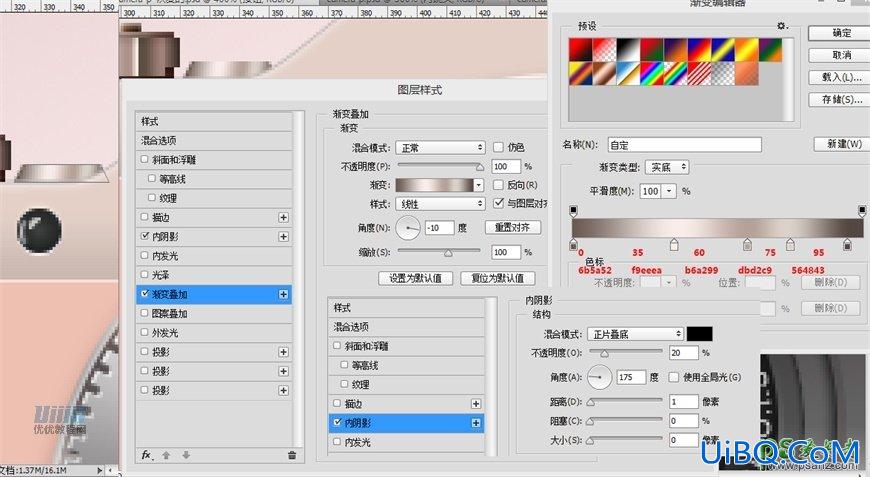Select the gray checkered neutral density preset

point(723,73)
